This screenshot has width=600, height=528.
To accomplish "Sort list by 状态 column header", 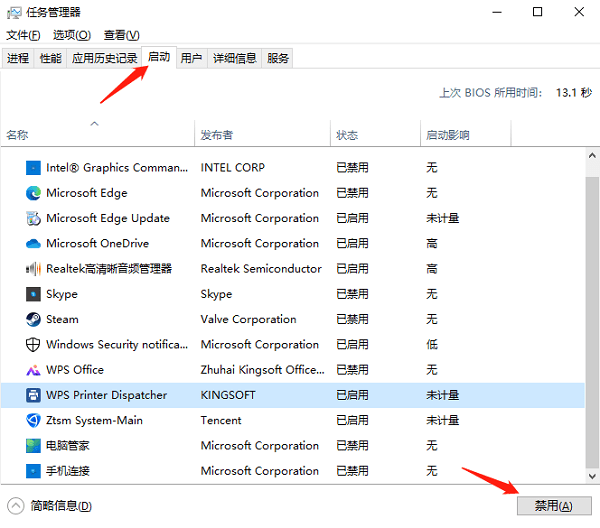I will [x=375, y=135].
